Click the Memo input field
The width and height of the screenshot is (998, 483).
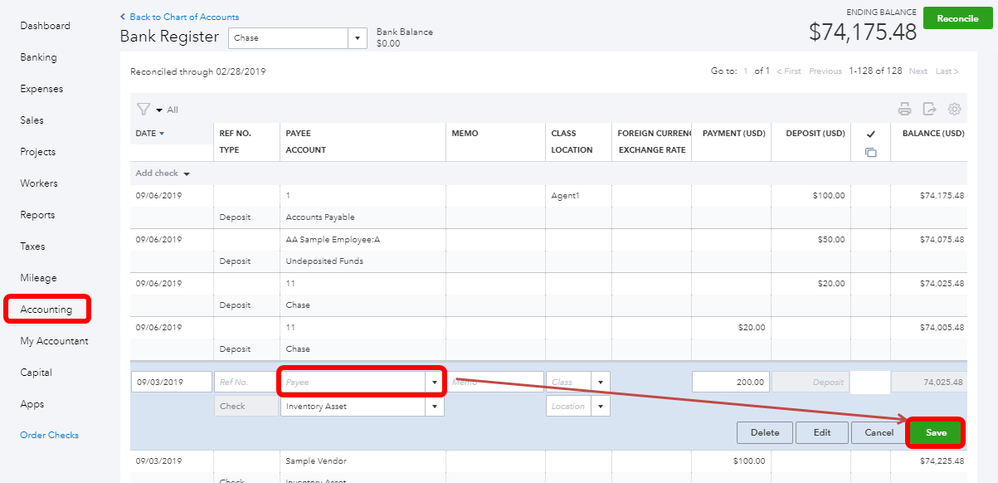click(495, 382)
